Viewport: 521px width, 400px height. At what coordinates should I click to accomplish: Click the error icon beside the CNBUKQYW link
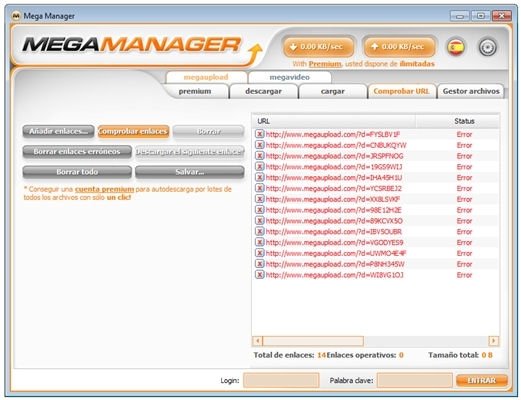click(x=259, y=145)
